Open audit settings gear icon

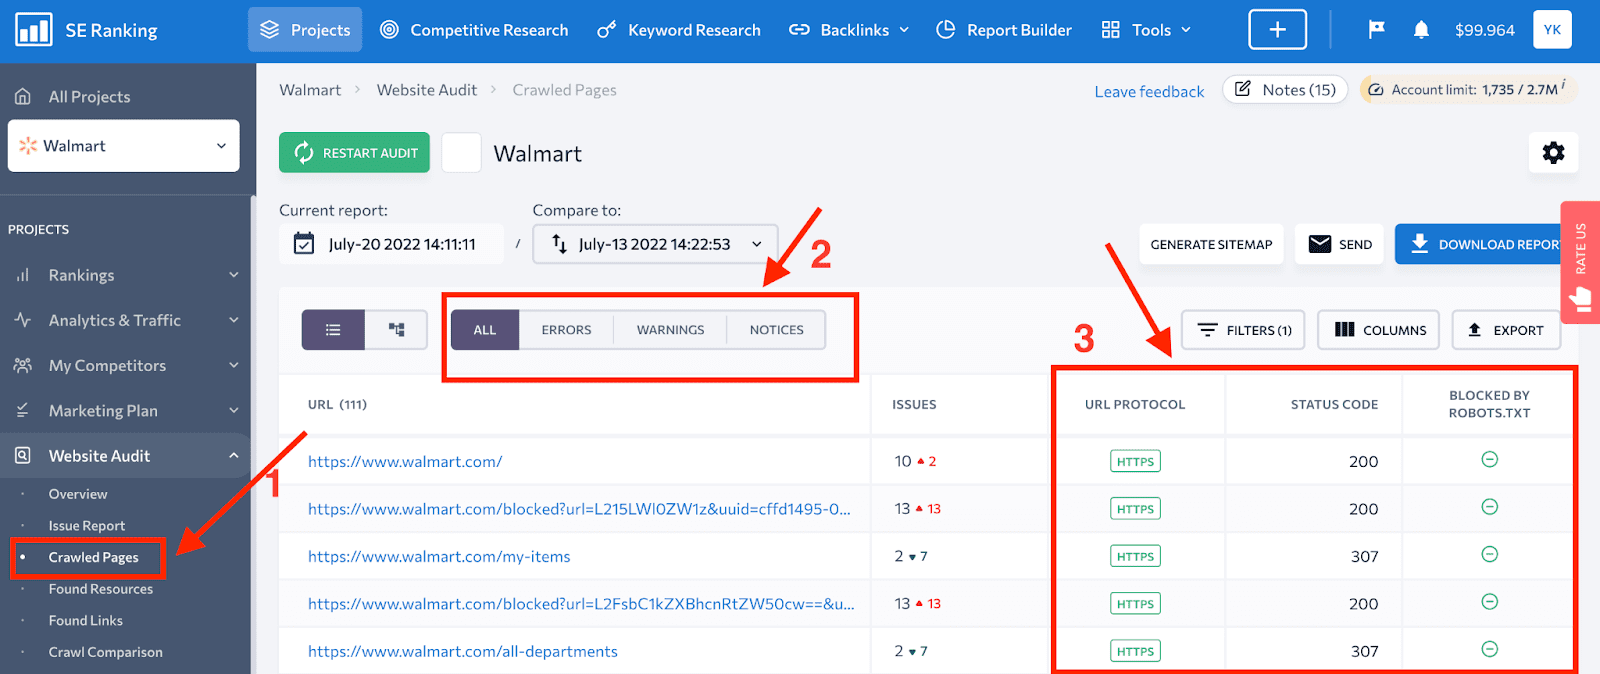pos(1553,153)
